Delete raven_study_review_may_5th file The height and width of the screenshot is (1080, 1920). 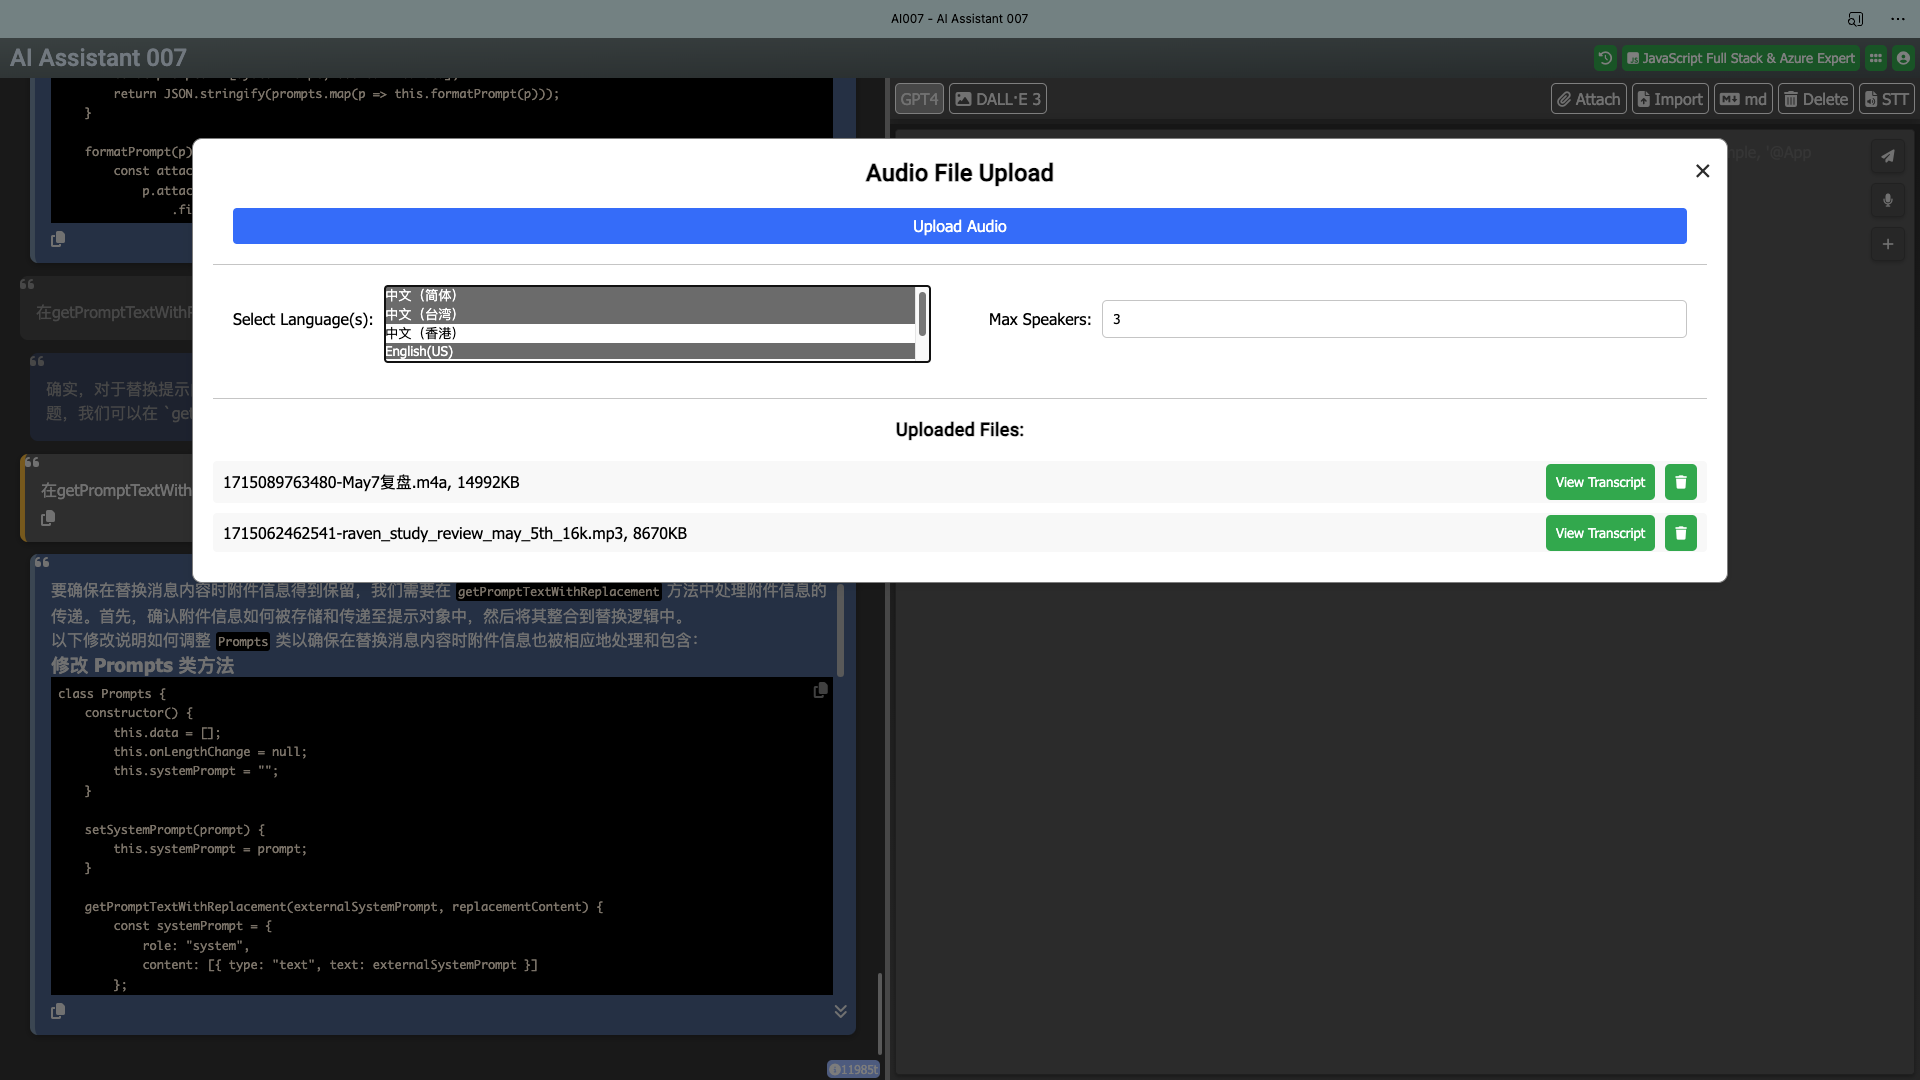pos(1680,533)
